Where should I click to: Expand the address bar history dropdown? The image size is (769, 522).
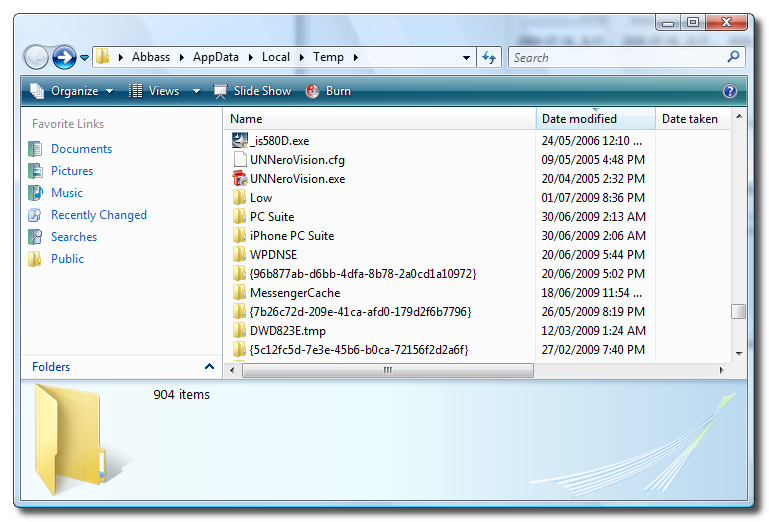coord(467,58)
